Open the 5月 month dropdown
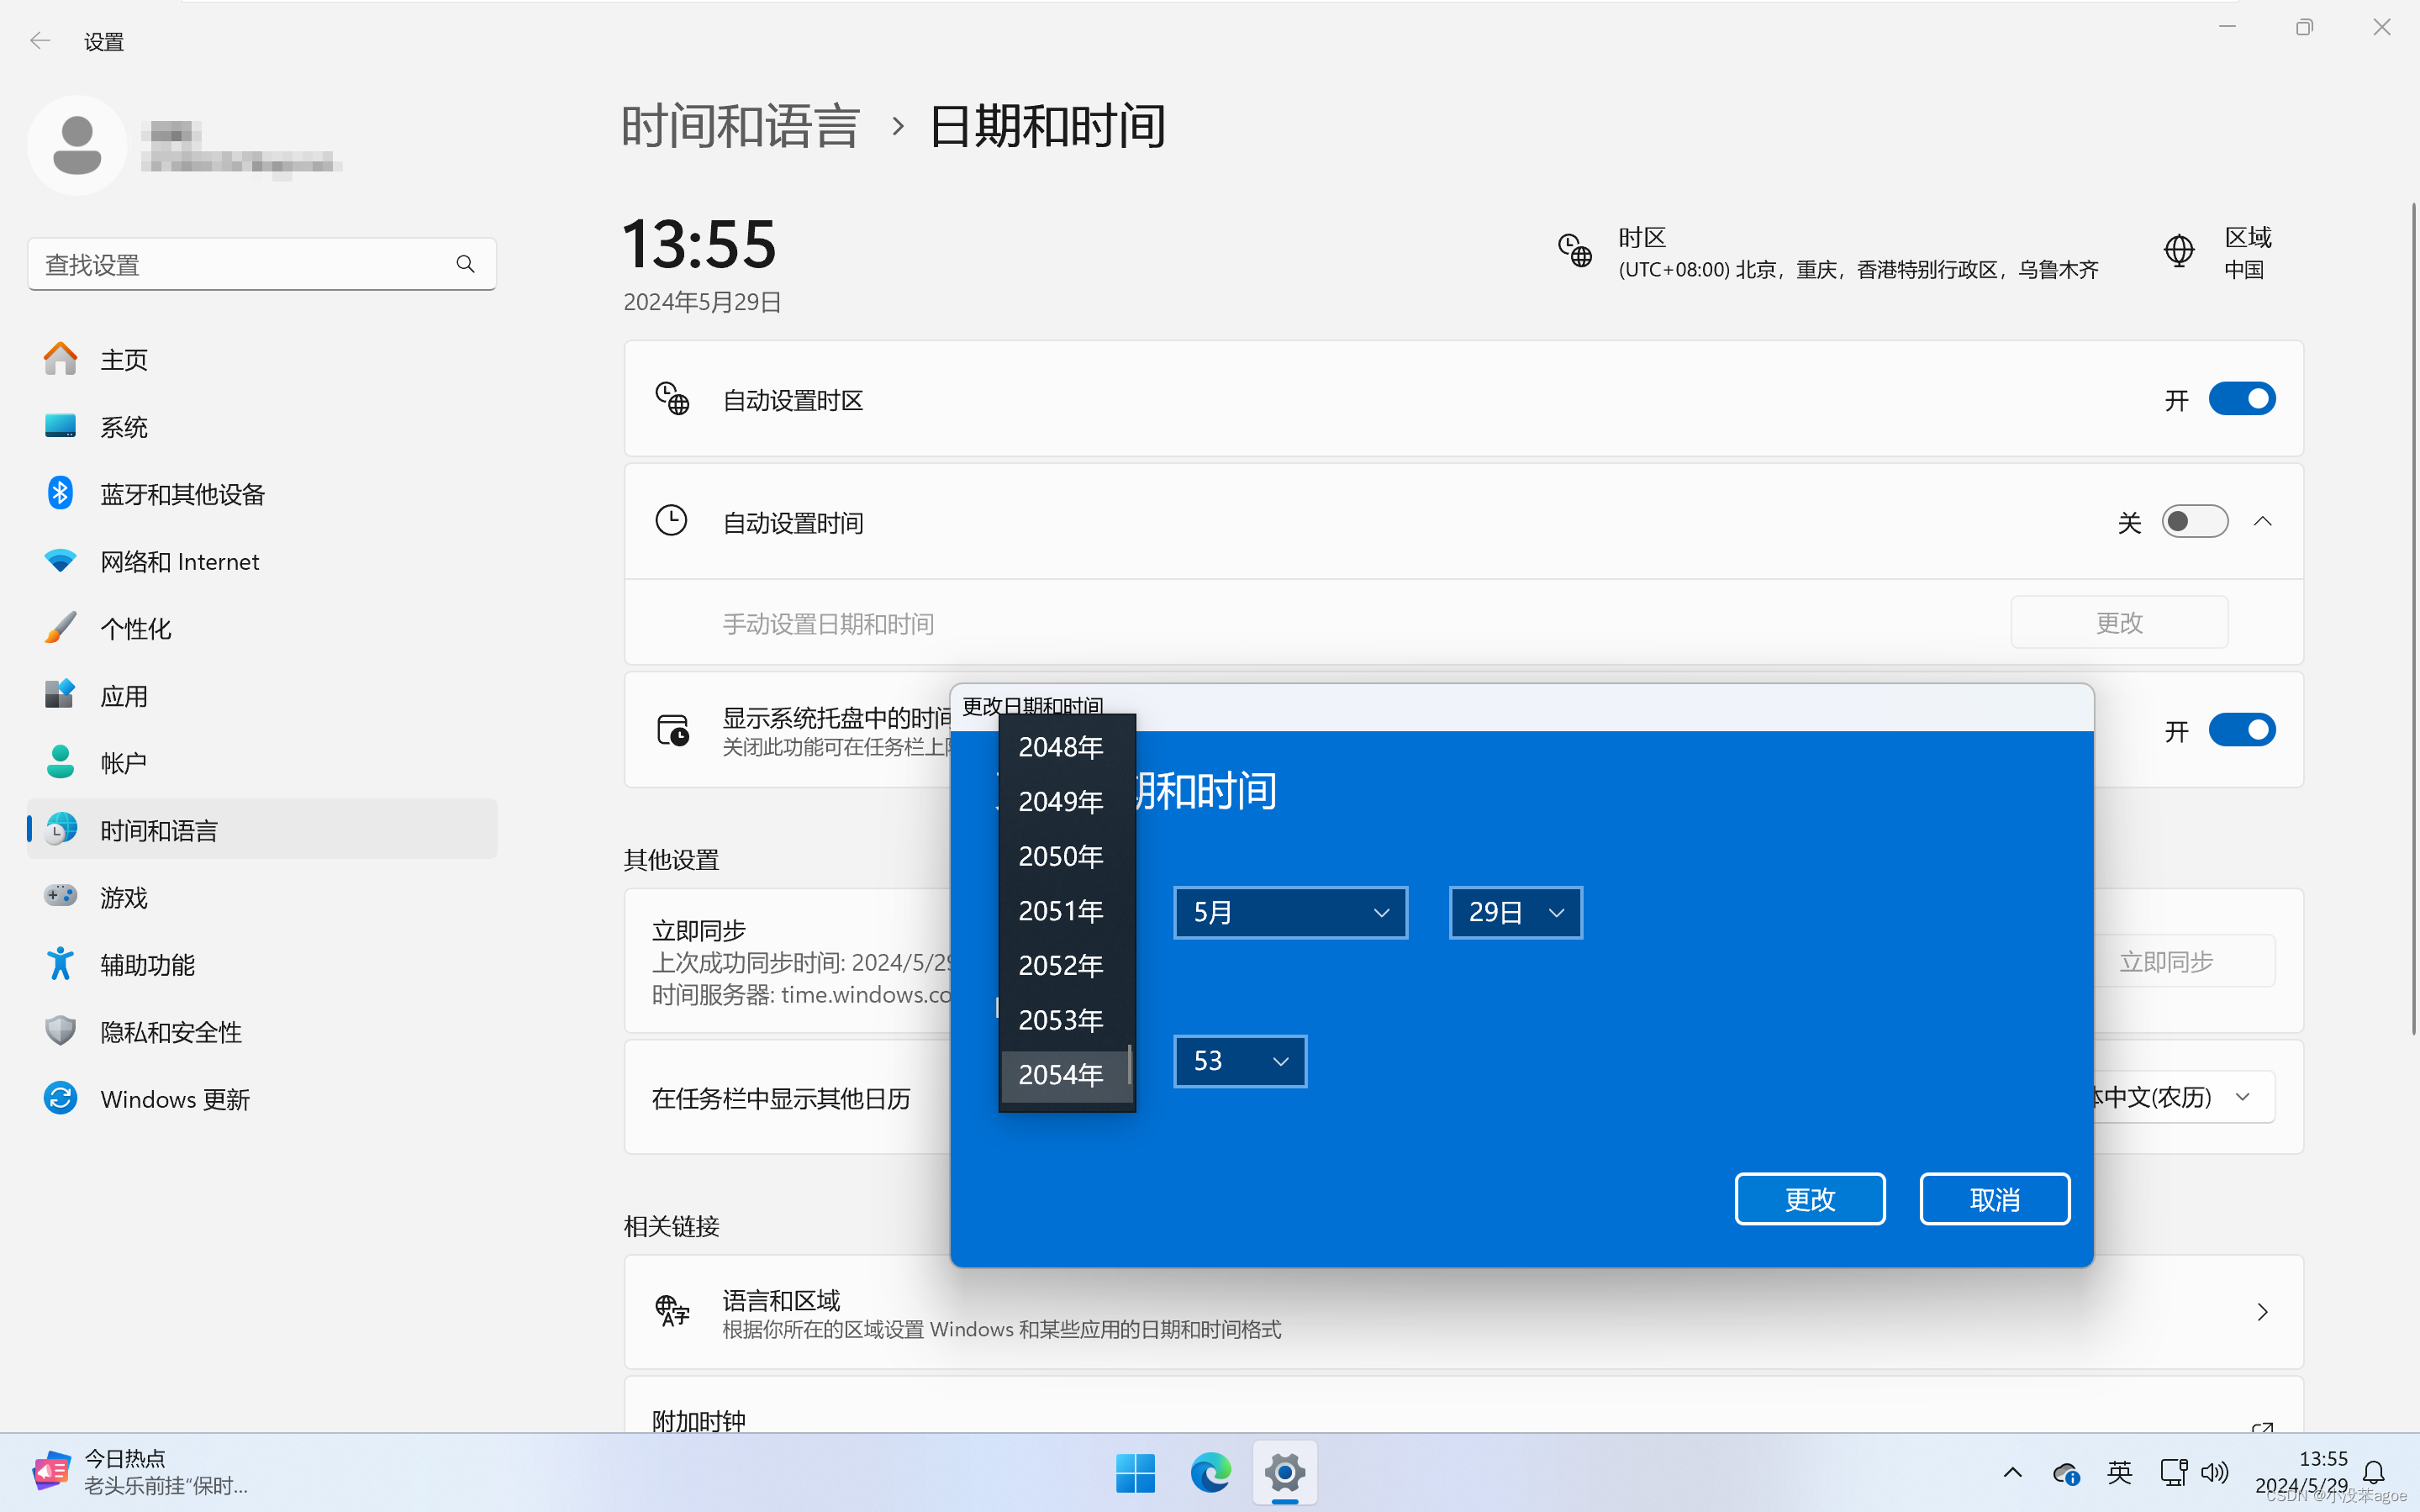 (x=1290, y=912)
